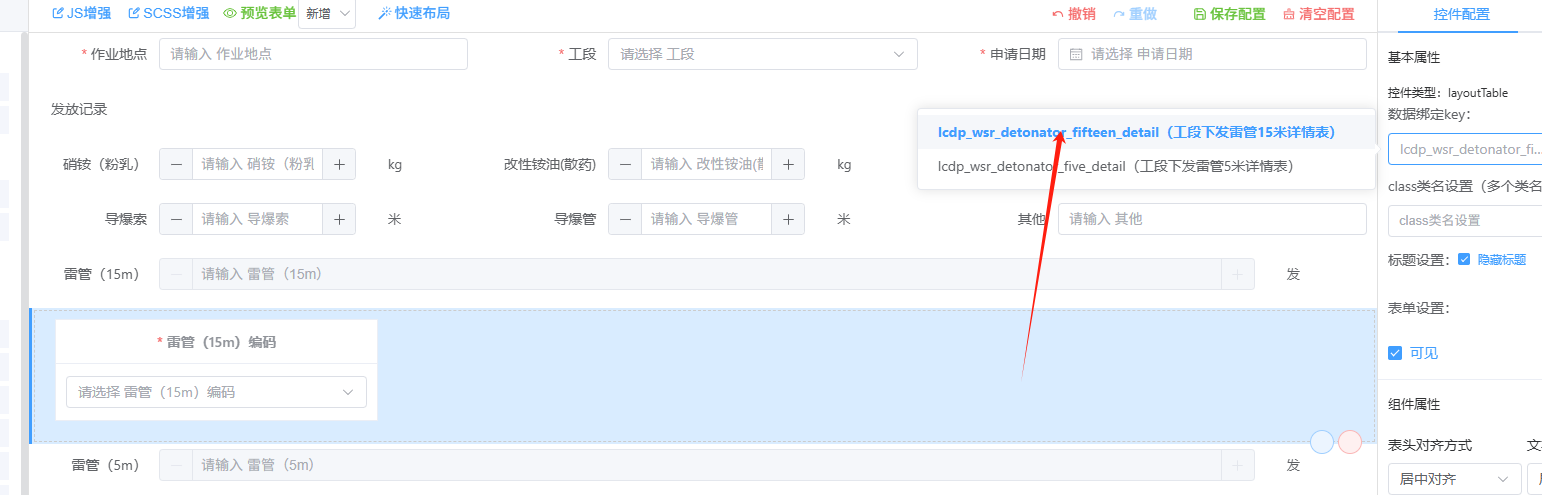The width and height of the screenshot is (1542, 495).
Task: Uncheck the 可见 checkbox
Action: click(1395, 353)
